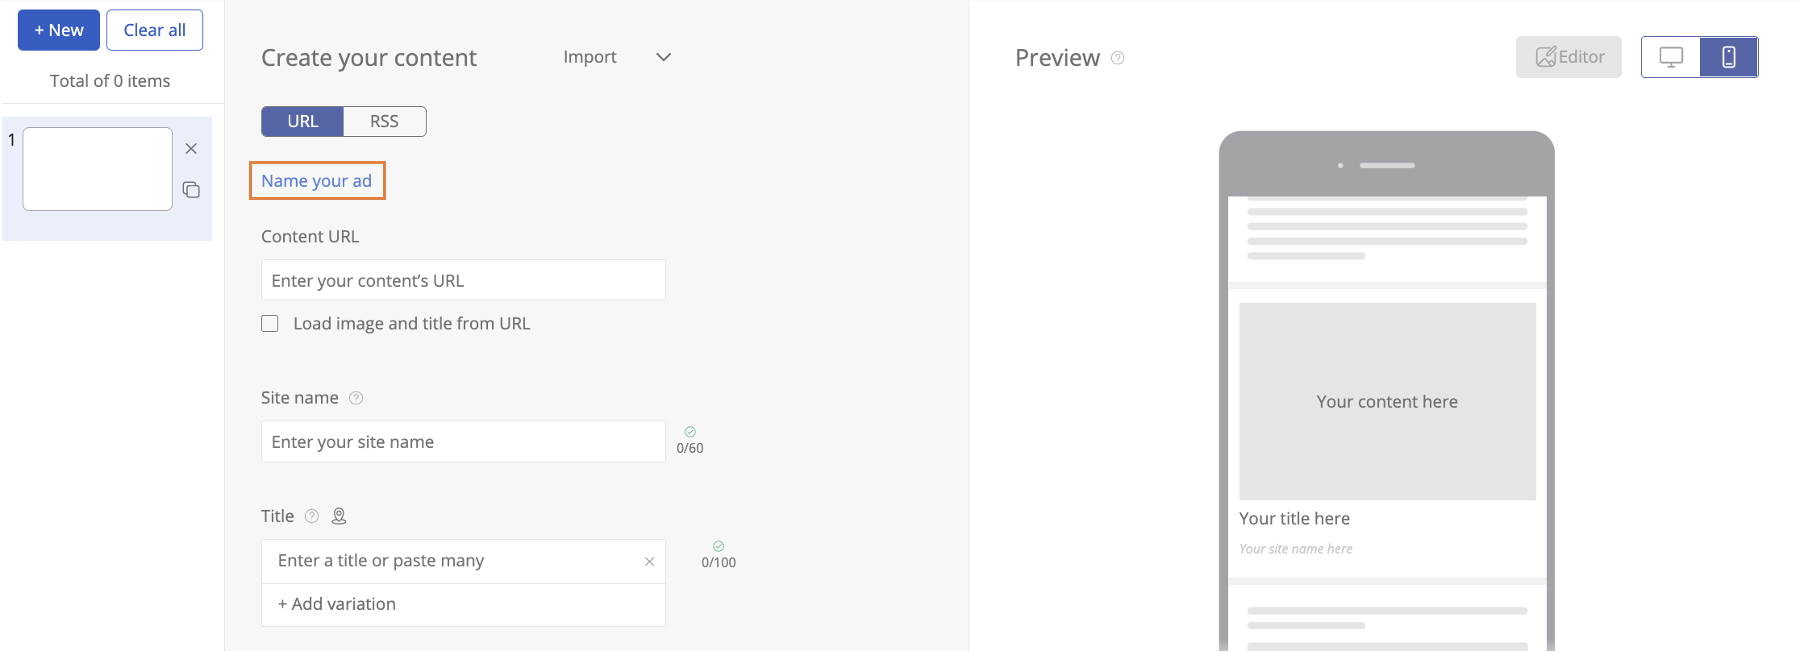The height and width of the screenshot is (652, 1800).
Task: Open the Import dropdown
Action: pos(590,57)
